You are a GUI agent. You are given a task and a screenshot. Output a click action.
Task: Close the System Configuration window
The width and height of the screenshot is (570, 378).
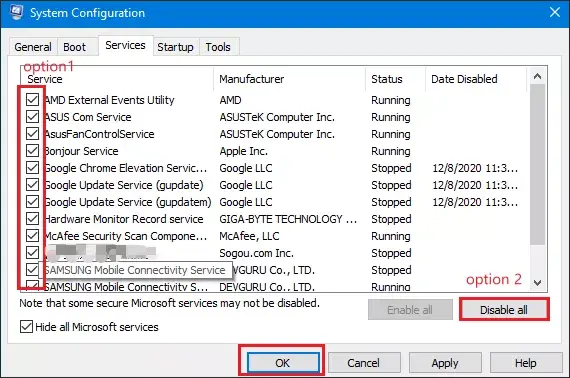pyautogui.click(x=555, y=12)
